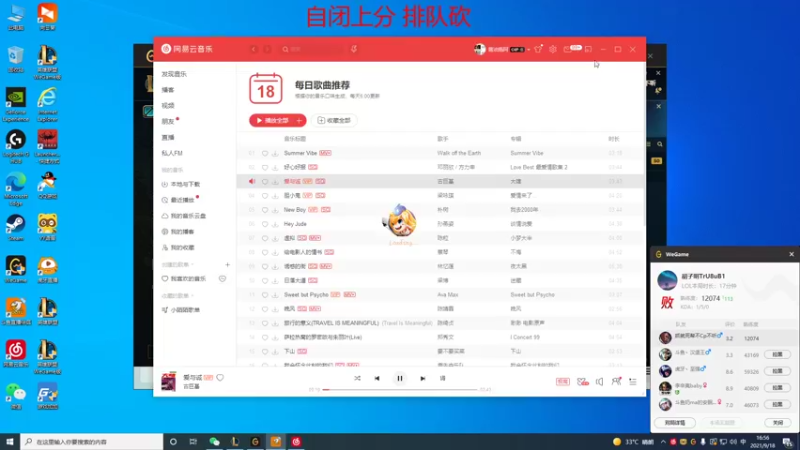The image size is (800, 450).
Task: Show hidden system tray icons chevron
Action: pyautogui.click(x=663, y=442)
